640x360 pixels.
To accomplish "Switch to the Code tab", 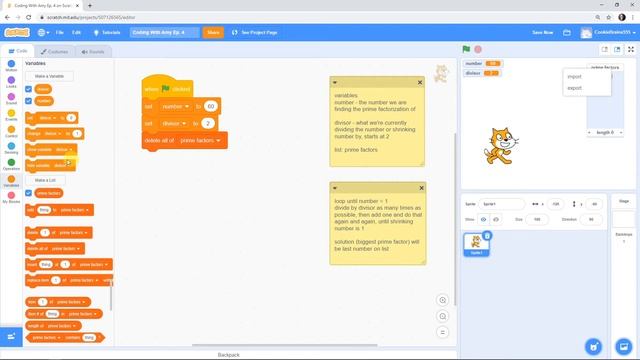I will [x=18, y=51].
